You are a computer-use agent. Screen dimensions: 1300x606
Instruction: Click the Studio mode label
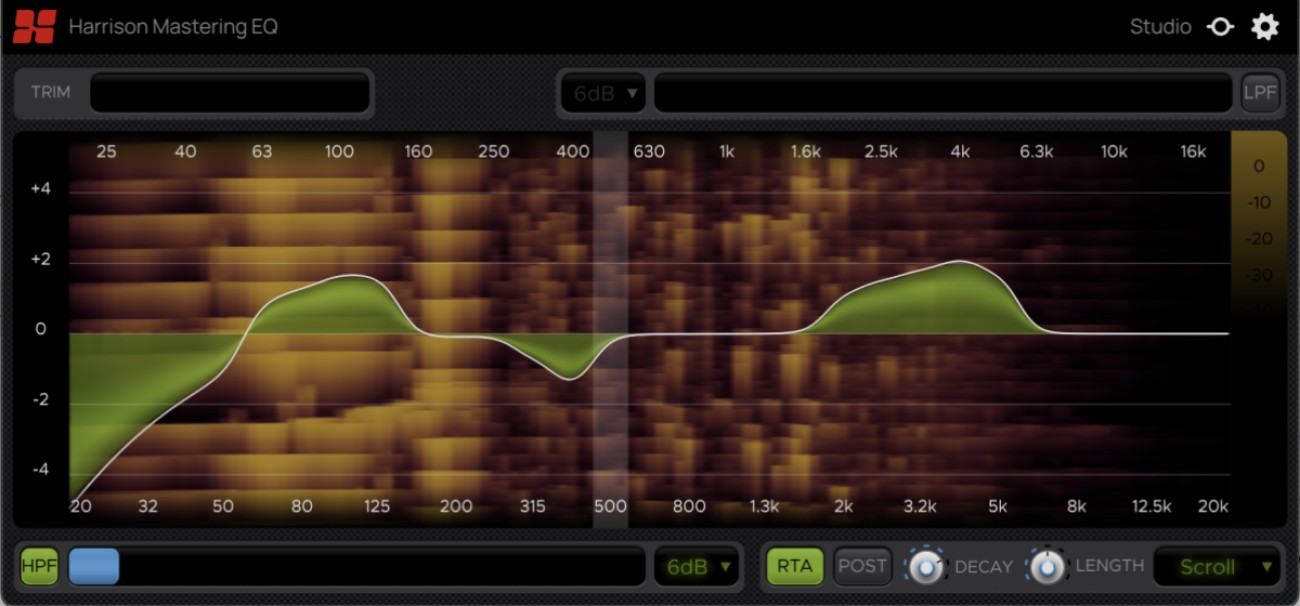(x=1160, y=27)
